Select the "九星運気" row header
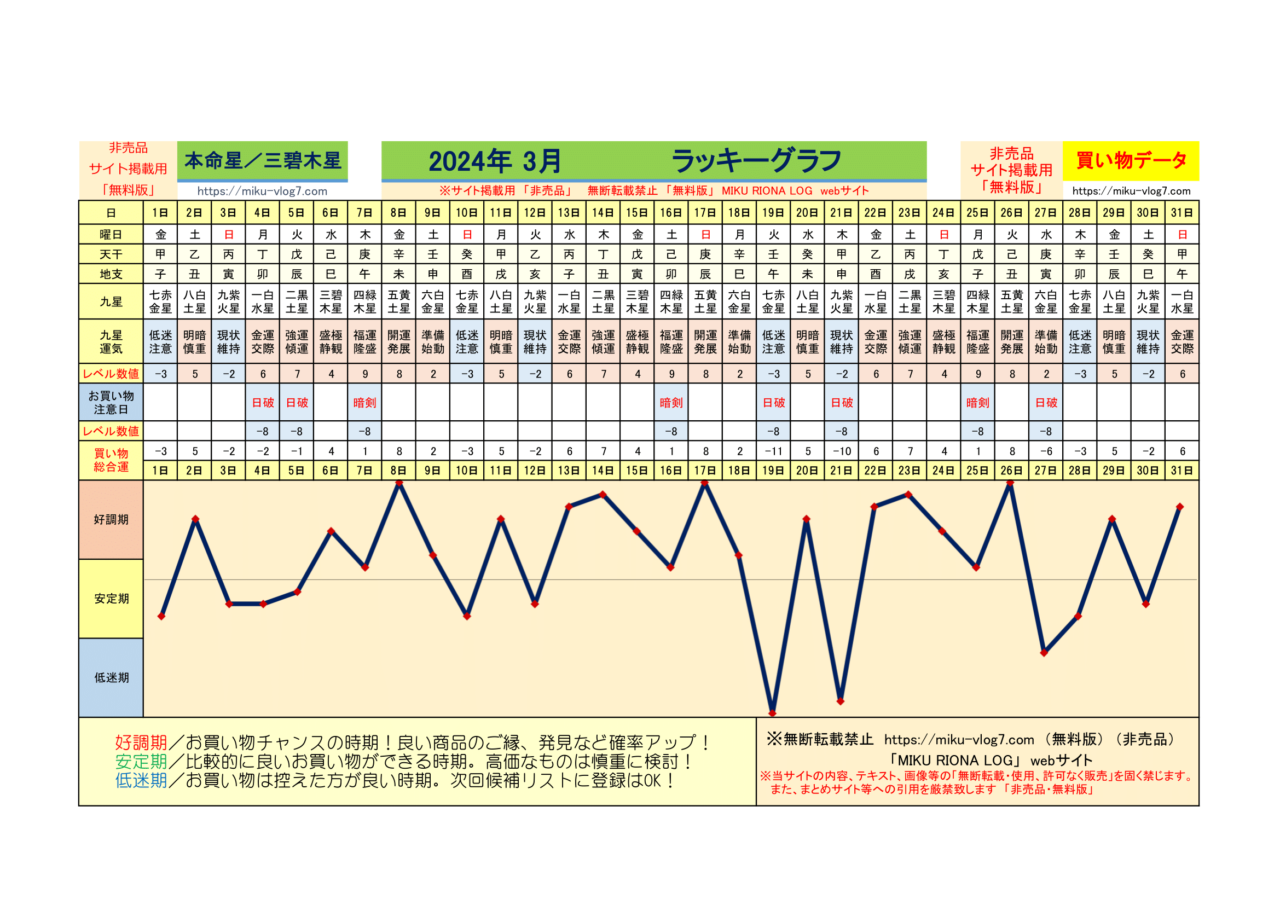 [111, 342]
